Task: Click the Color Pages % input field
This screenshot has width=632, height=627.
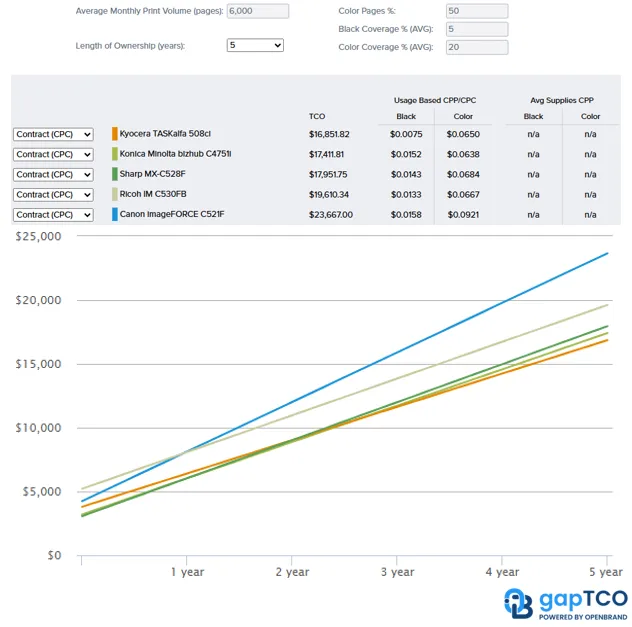Action: coord(476,11)
